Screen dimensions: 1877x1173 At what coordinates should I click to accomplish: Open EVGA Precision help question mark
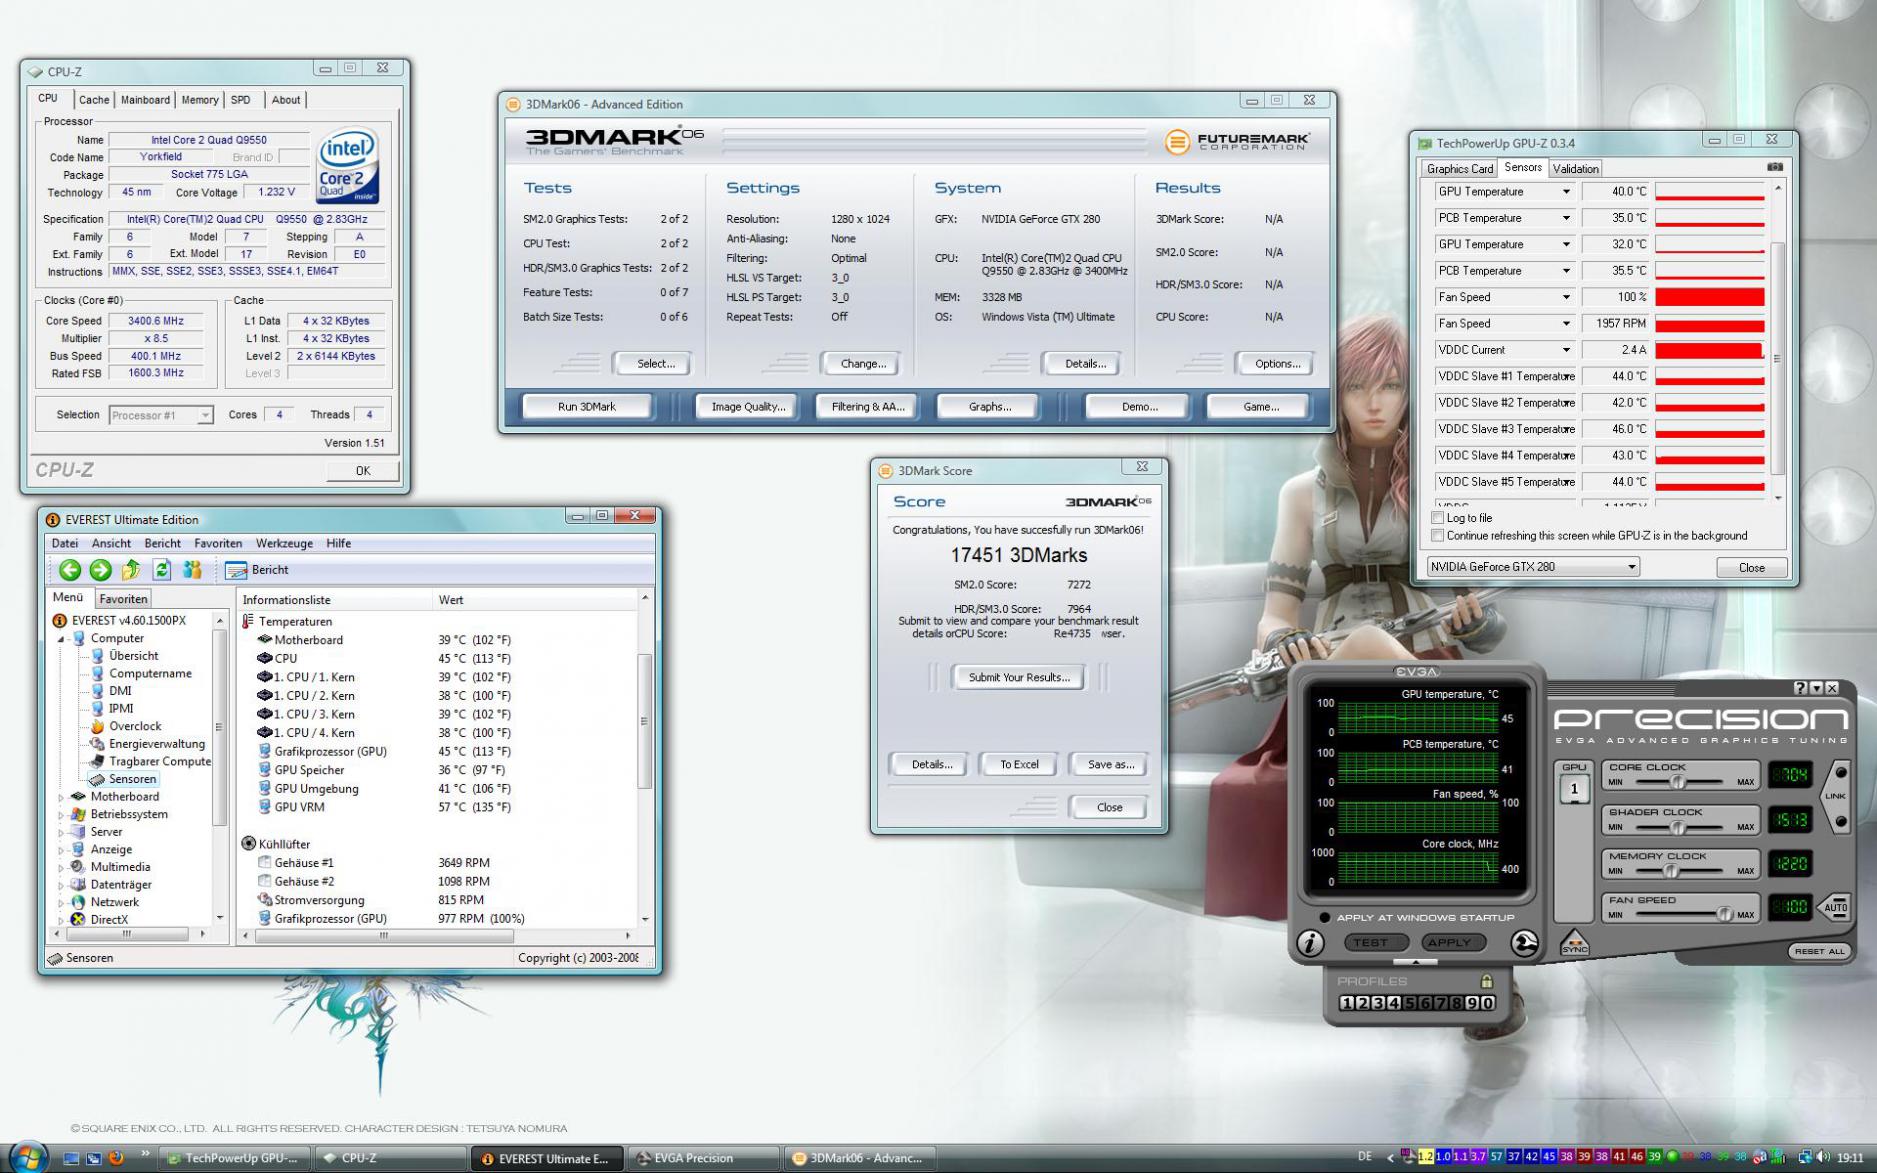[1800, 688]
